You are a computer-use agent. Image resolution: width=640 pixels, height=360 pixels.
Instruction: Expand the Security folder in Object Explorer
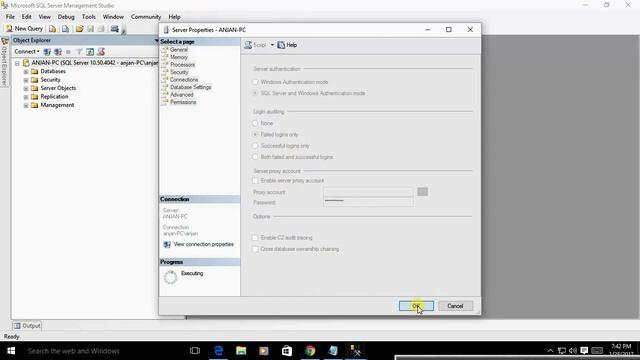click(26, 80)
